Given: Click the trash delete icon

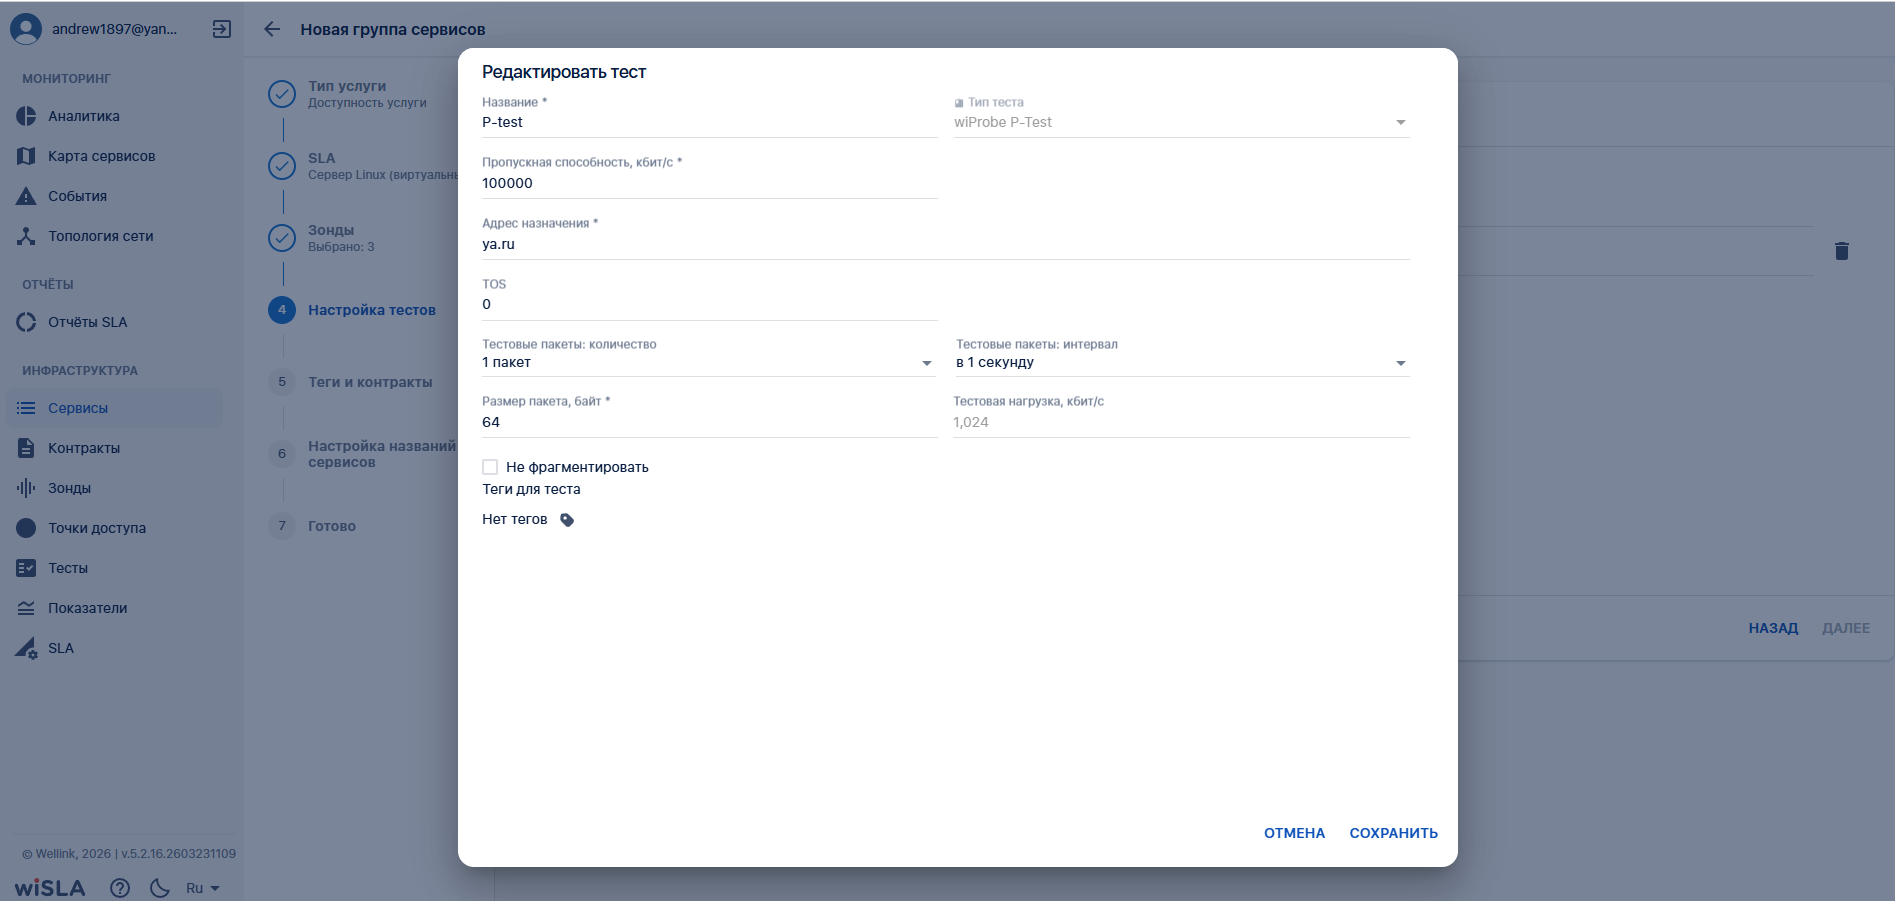Looking at the screenshot, I should click(1841, 251).
